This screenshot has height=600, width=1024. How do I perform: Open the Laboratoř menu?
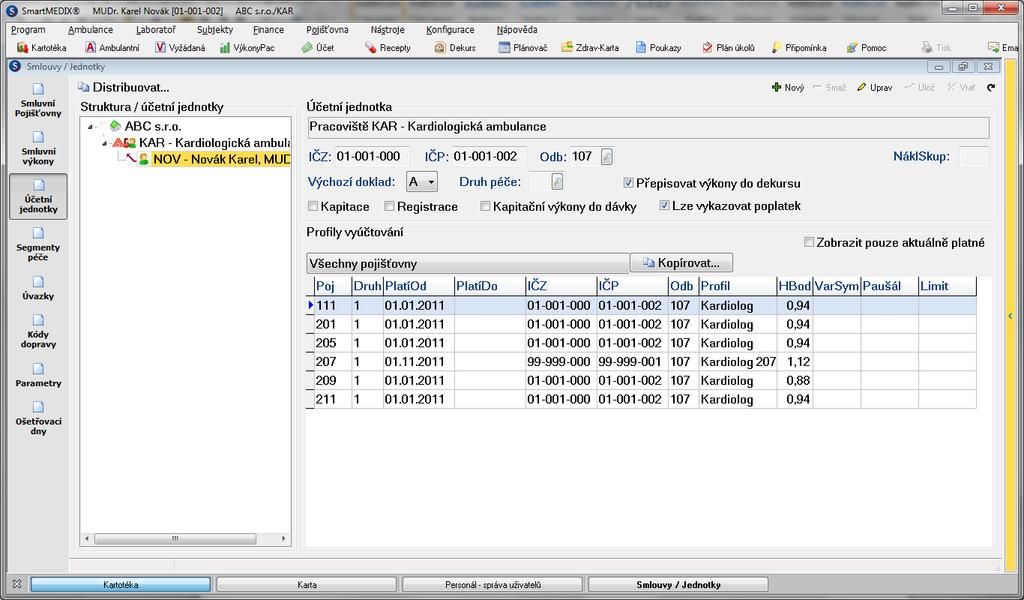tap(155, 29)
